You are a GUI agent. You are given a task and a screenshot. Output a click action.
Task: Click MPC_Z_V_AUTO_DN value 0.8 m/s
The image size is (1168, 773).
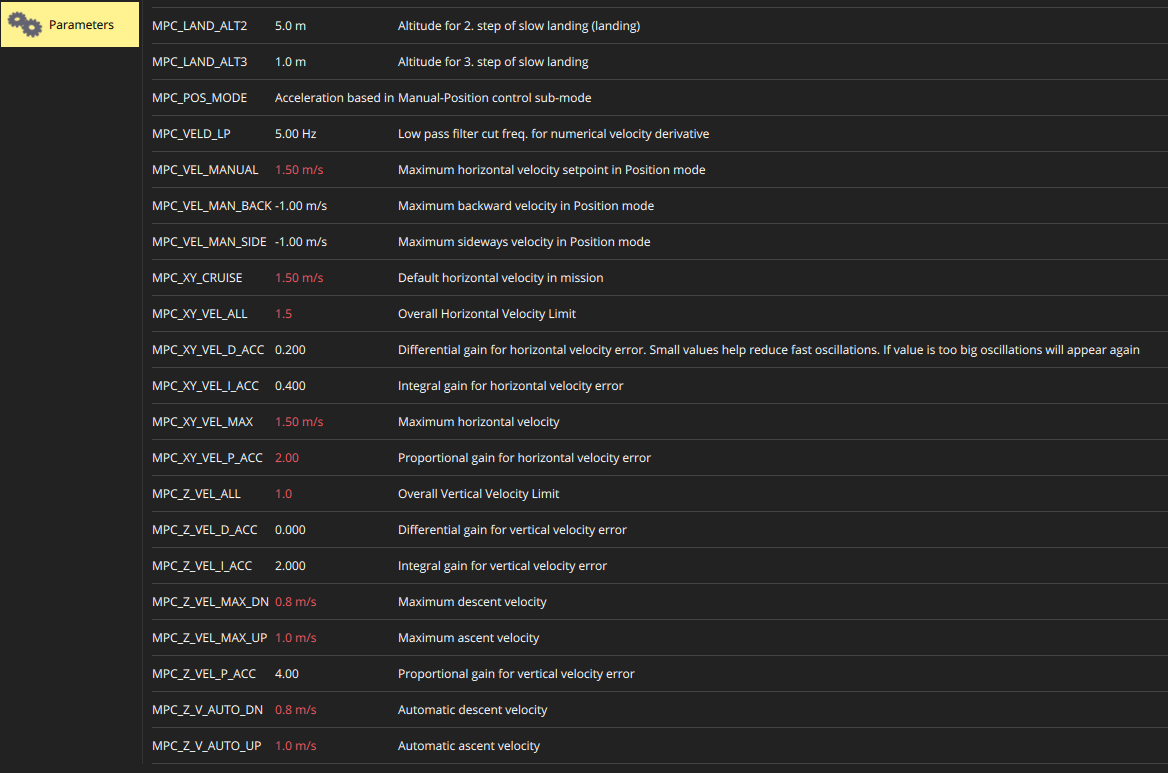click(295, 710)
